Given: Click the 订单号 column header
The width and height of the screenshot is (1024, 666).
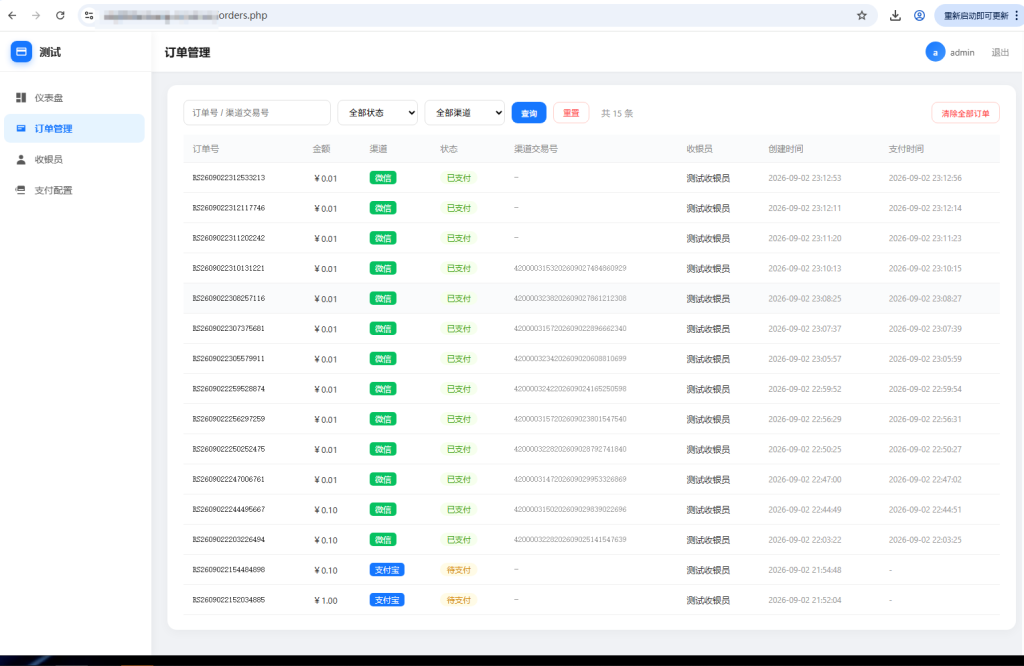Looking at the screenshot, I should [206, 149].
